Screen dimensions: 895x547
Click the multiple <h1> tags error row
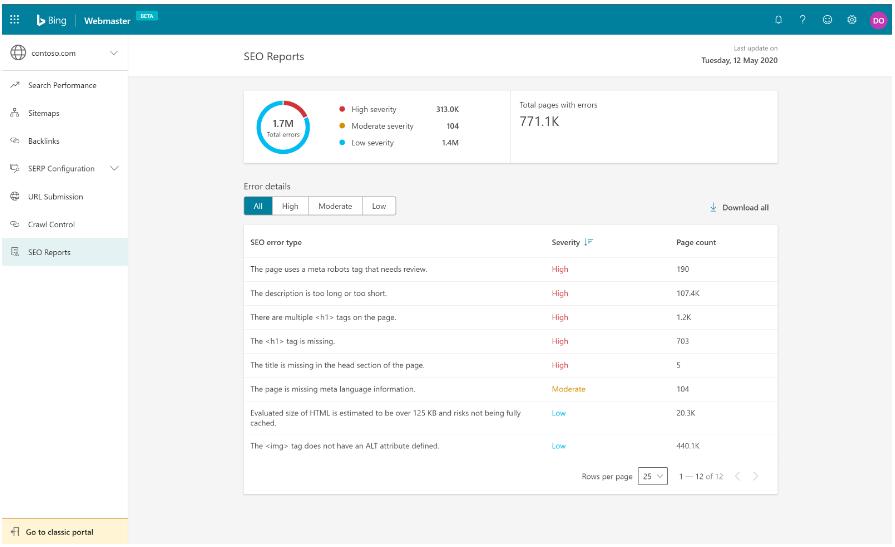click(x=510, y=317)
